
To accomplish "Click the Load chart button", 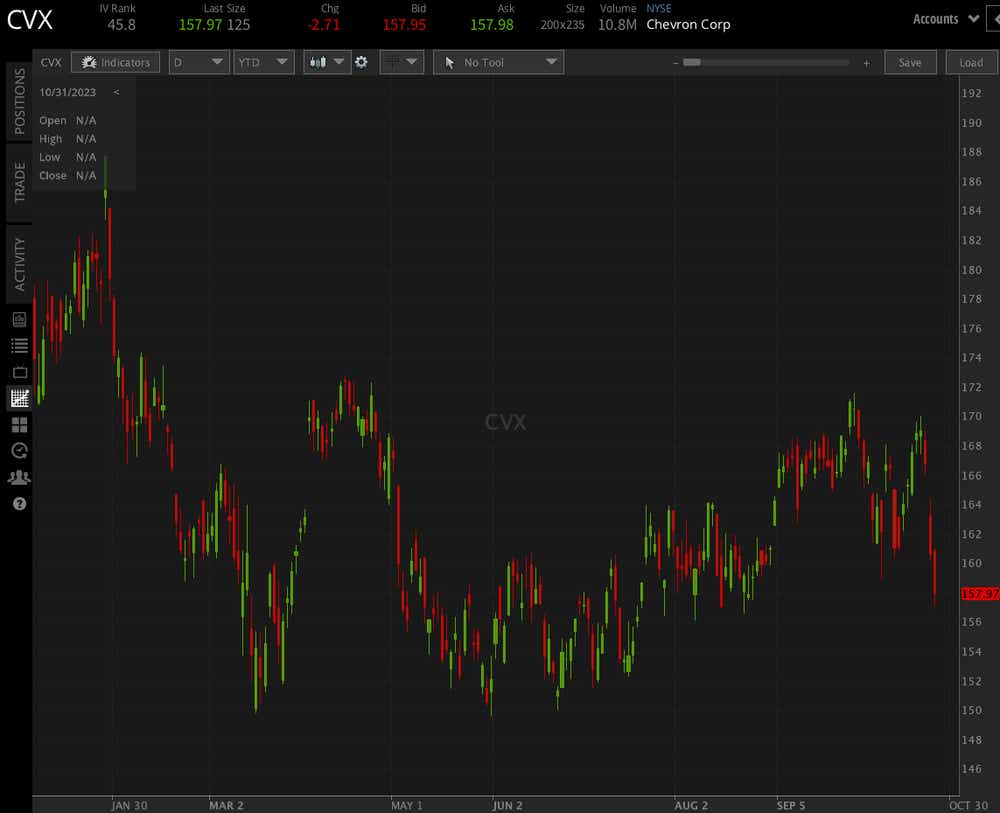I will tap(971, 62).
